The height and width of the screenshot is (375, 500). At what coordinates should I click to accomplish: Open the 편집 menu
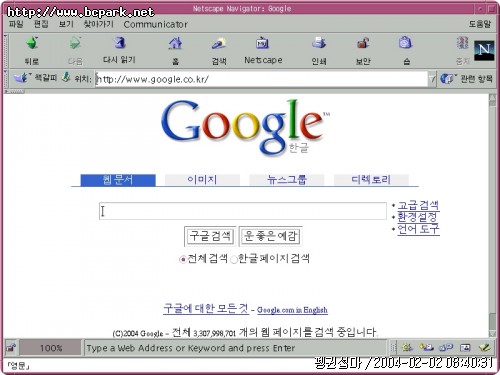(41, 24)
